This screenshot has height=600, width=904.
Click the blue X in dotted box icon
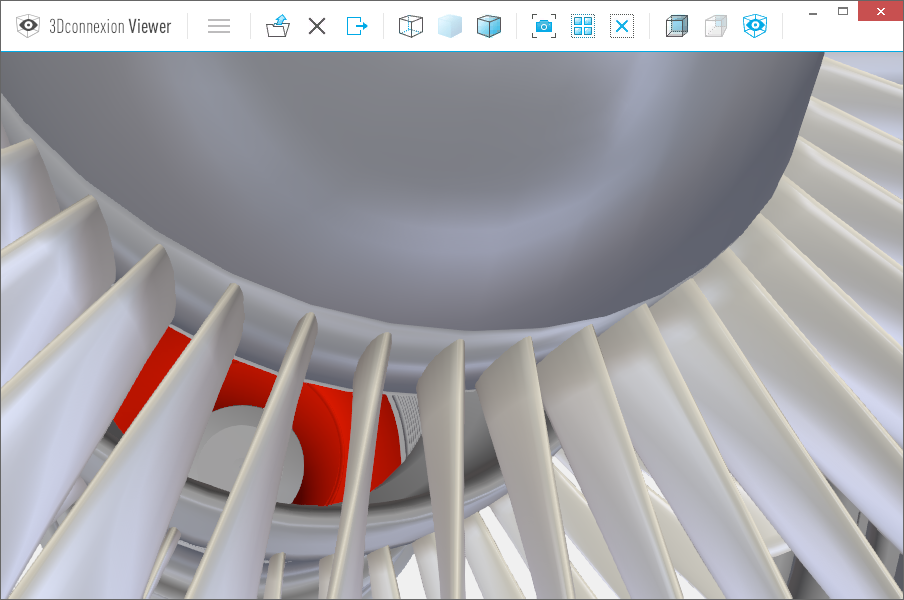(x=622, y=26)
